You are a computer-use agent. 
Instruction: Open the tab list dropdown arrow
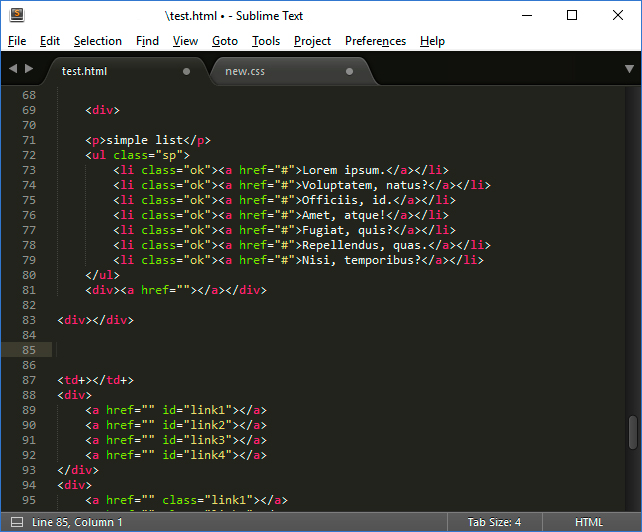629,69
